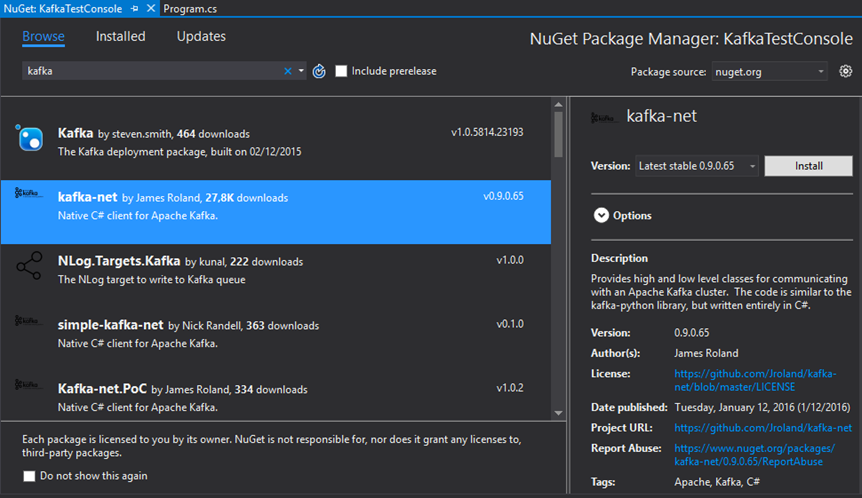
Task: Click the Description heading
Action: click(619, 258)
